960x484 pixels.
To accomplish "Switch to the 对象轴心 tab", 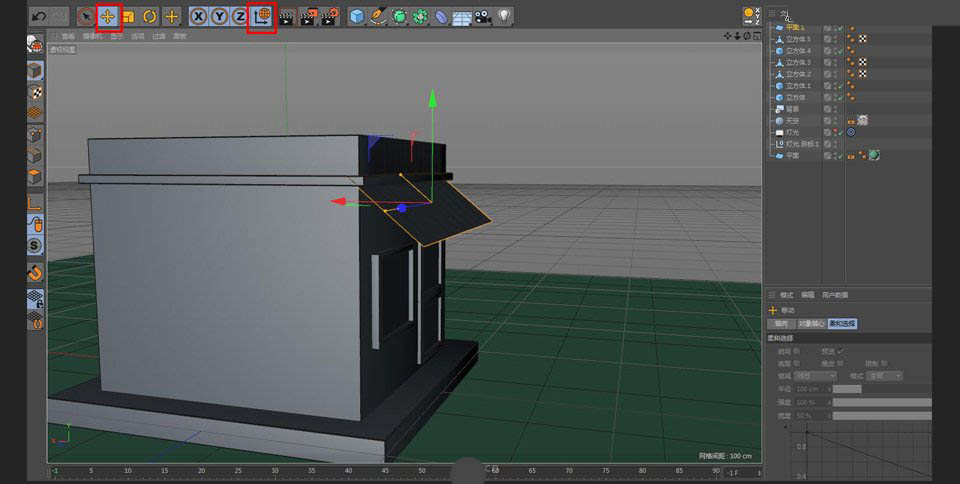I will tap(810, 323).
